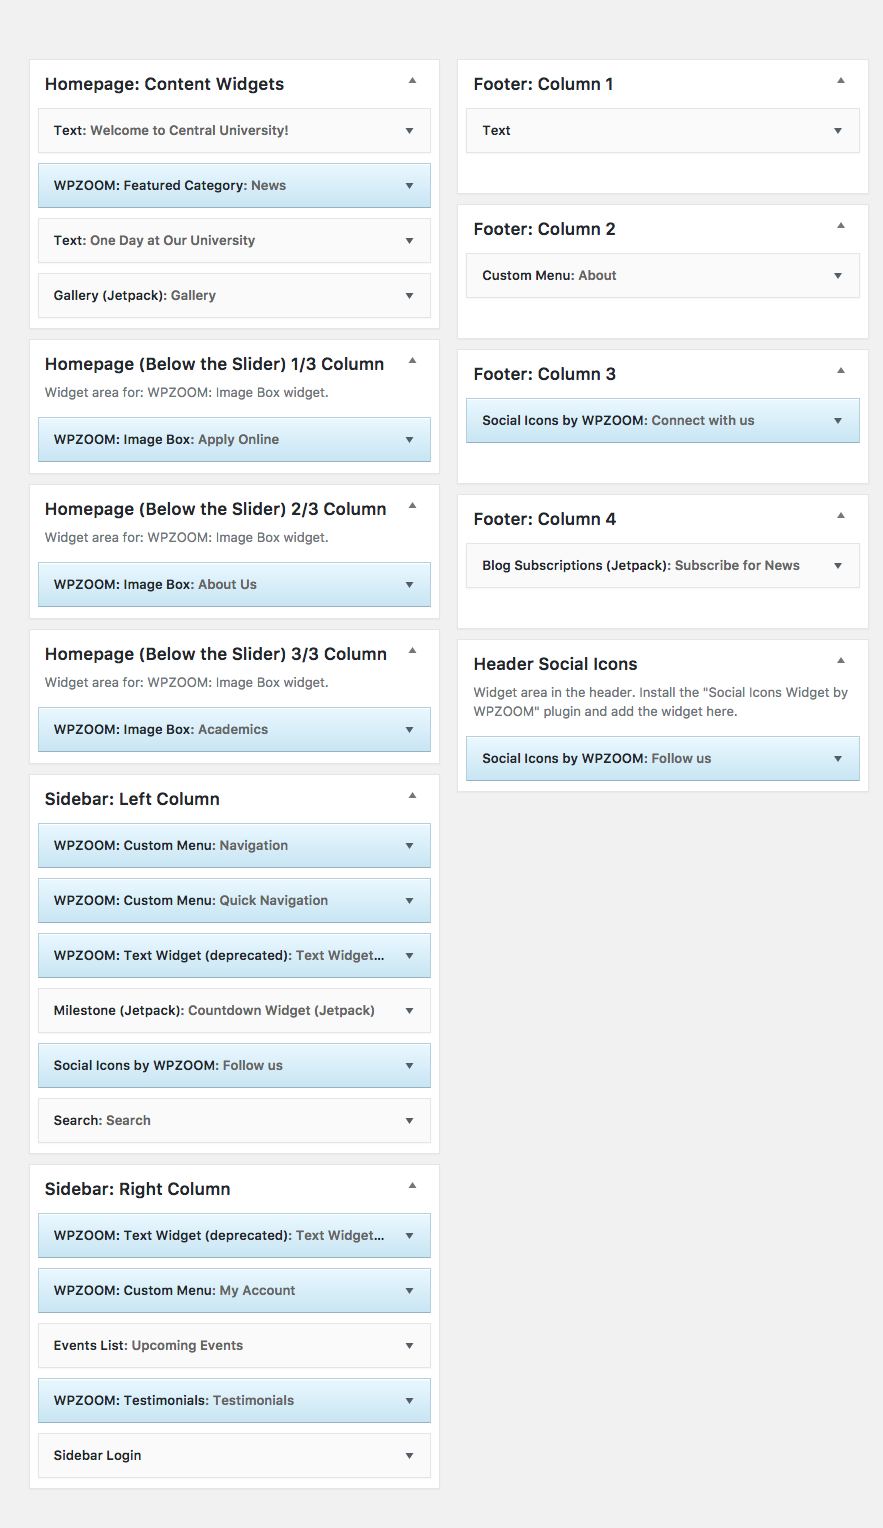The height and width of the screenshot is (1528, 883).
Task: Collapse the Homepage: Content Widgets panel arrow
Action: click(412, 81)
